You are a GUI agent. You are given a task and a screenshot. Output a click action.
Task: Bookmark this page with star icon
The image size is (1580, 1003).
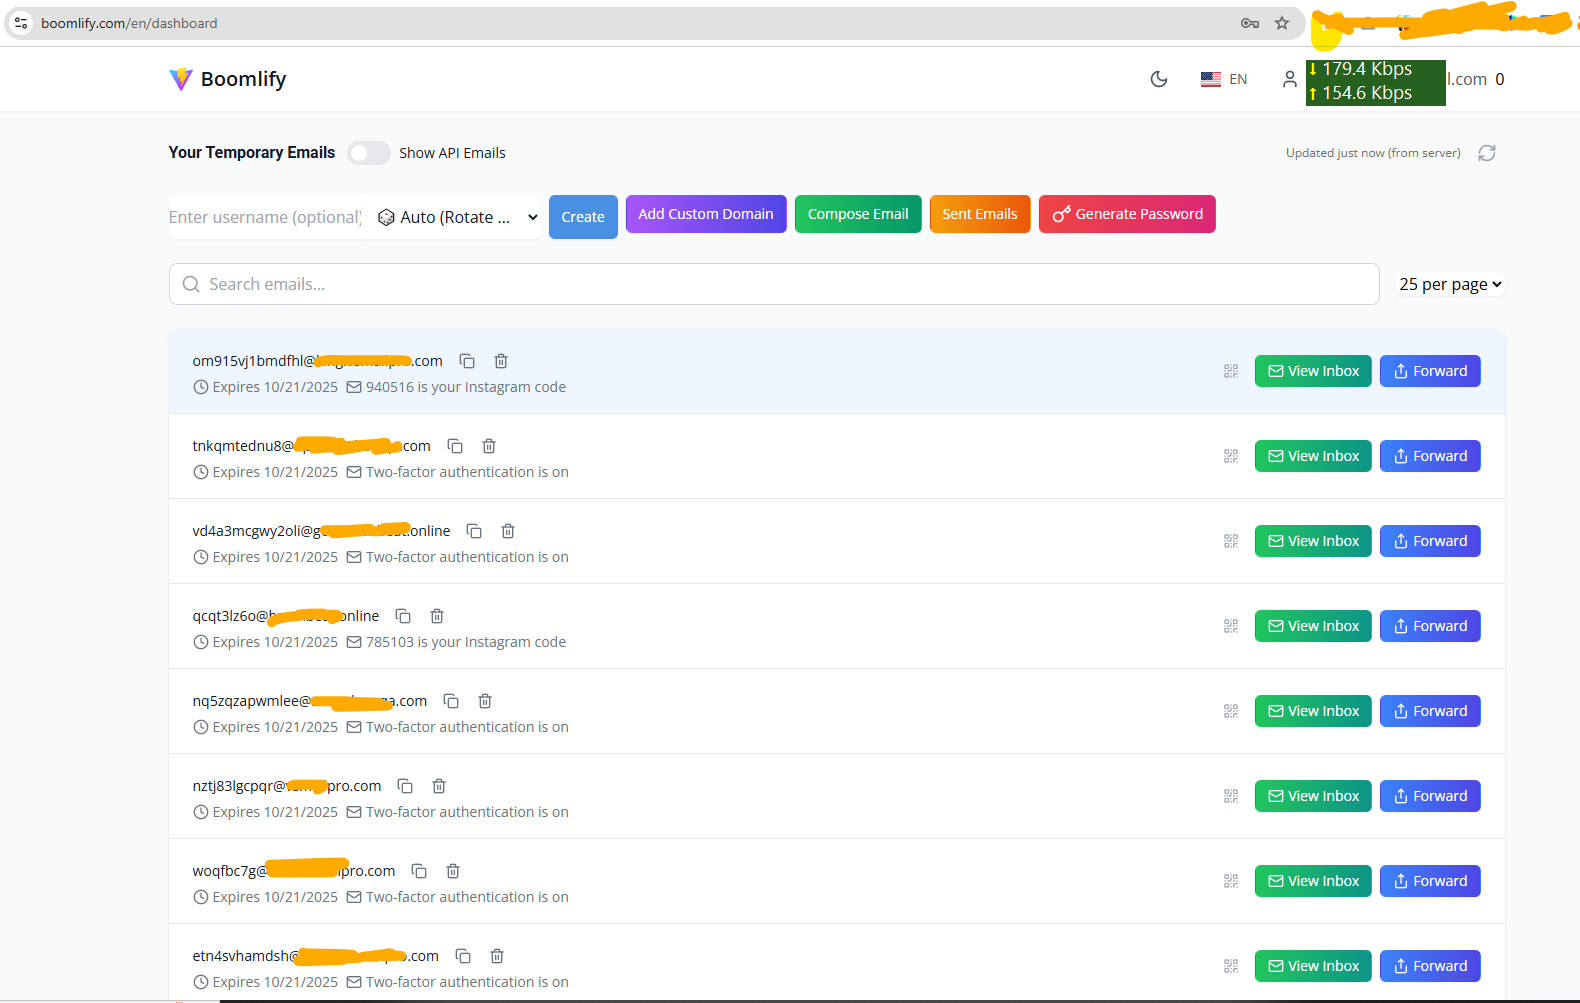(1282, 23)
